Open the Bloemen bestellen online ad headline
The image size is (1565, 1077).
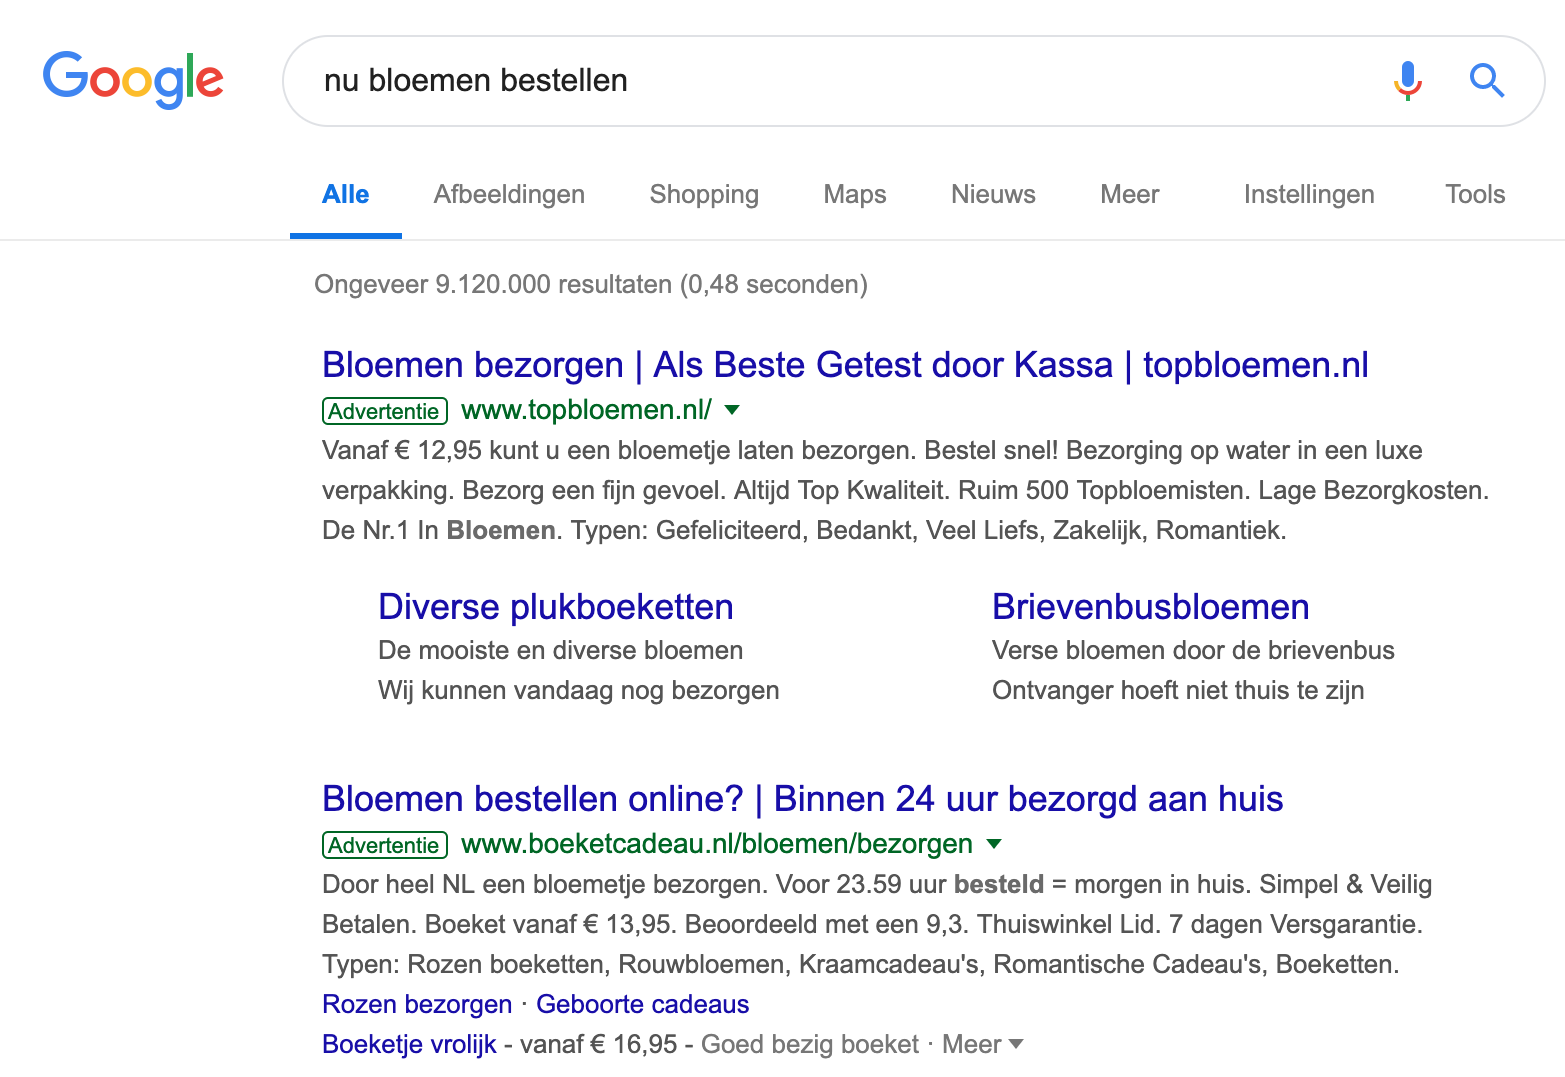pos(802,799)
